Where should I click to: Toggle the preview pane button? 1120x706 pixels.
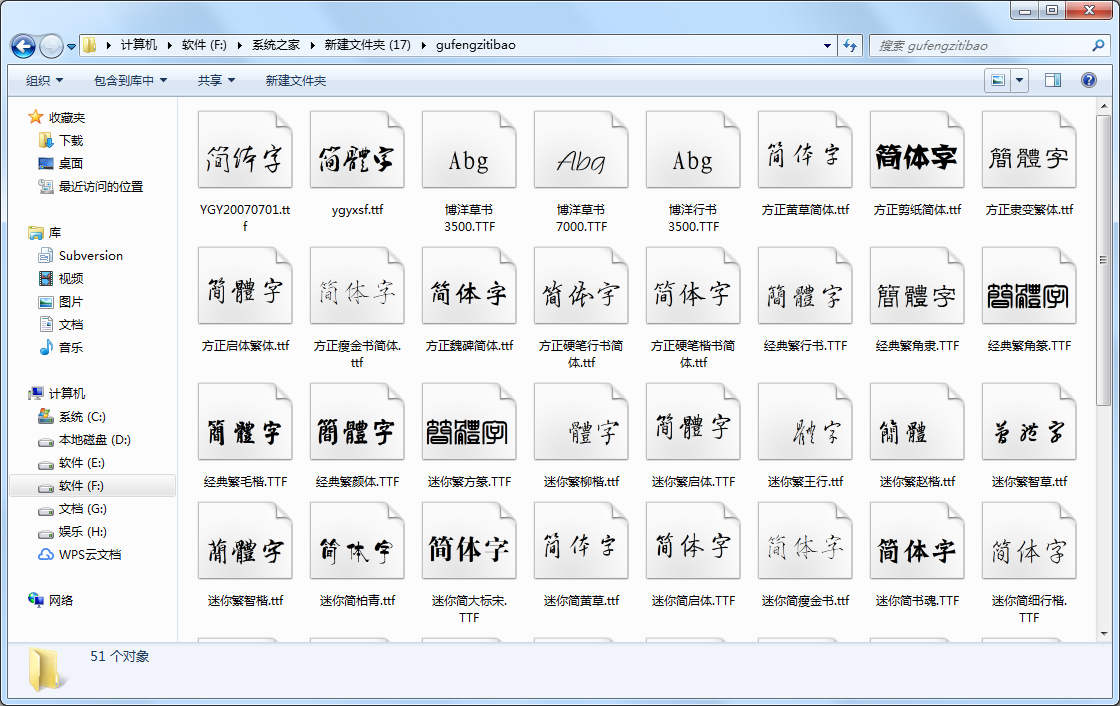tap(1053, 80)
